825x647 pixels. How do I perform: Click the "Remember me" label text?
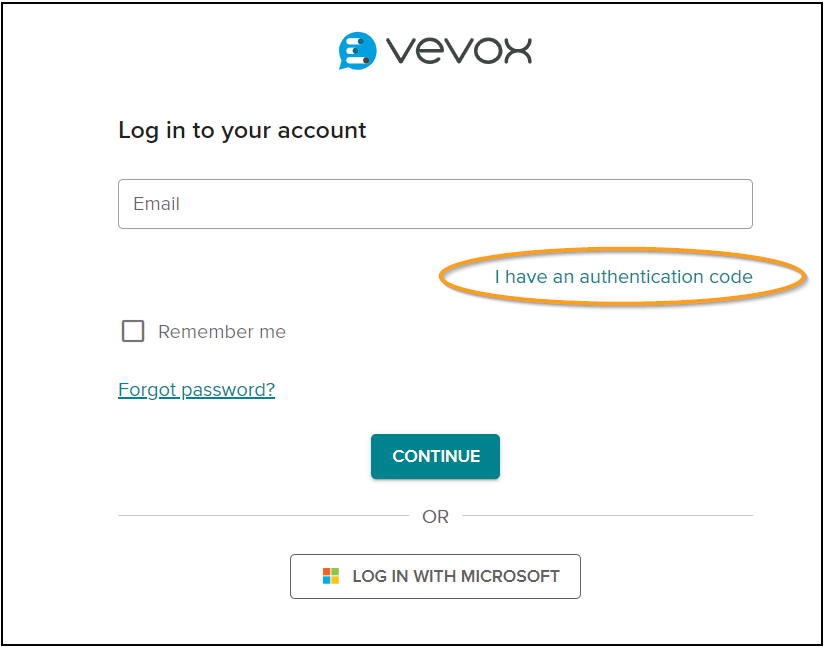(x=222, y=332)
